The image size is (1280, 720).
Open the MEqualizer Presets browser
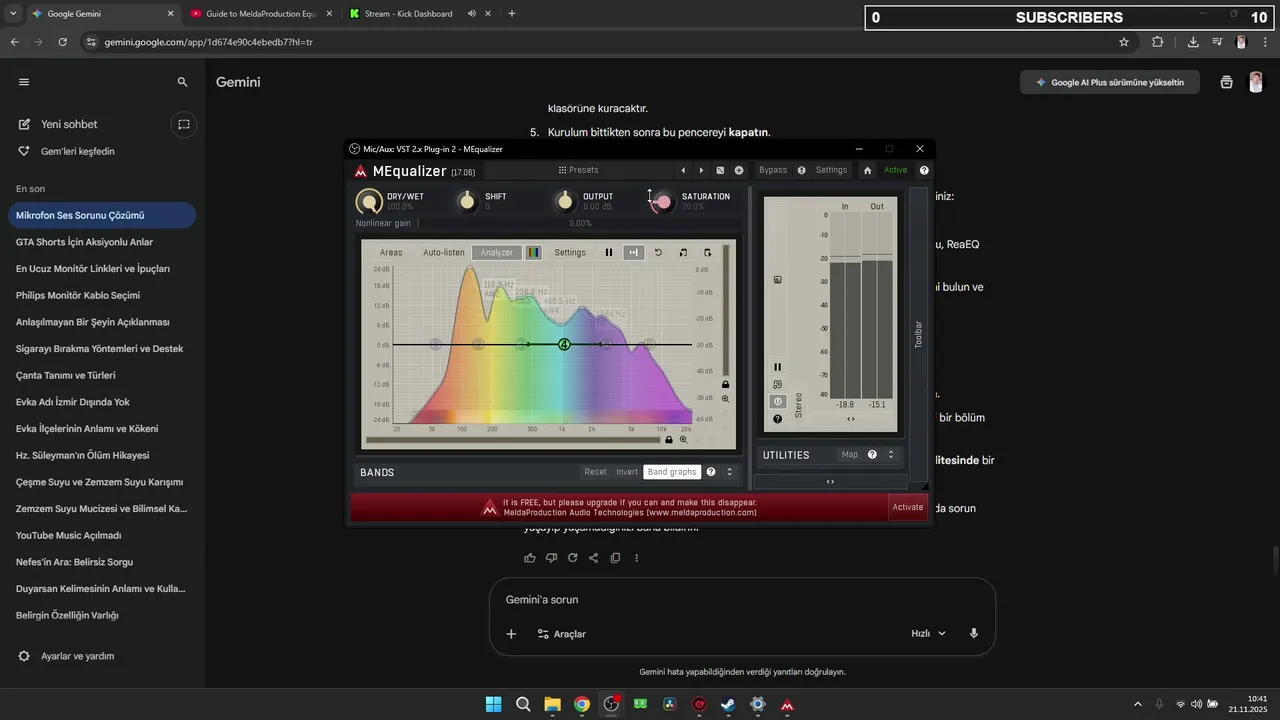(x=579, y=170)
